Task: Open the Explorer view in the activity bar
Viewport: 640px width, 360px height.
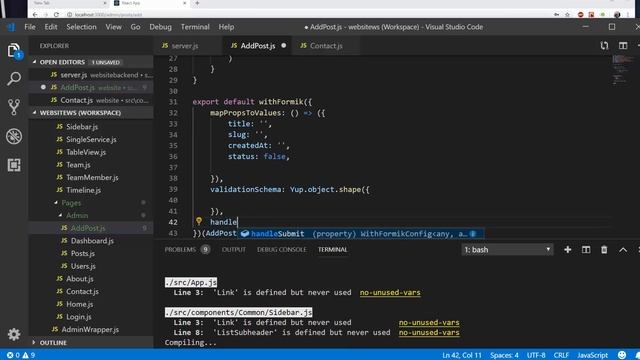Action: tap(14, 51)
